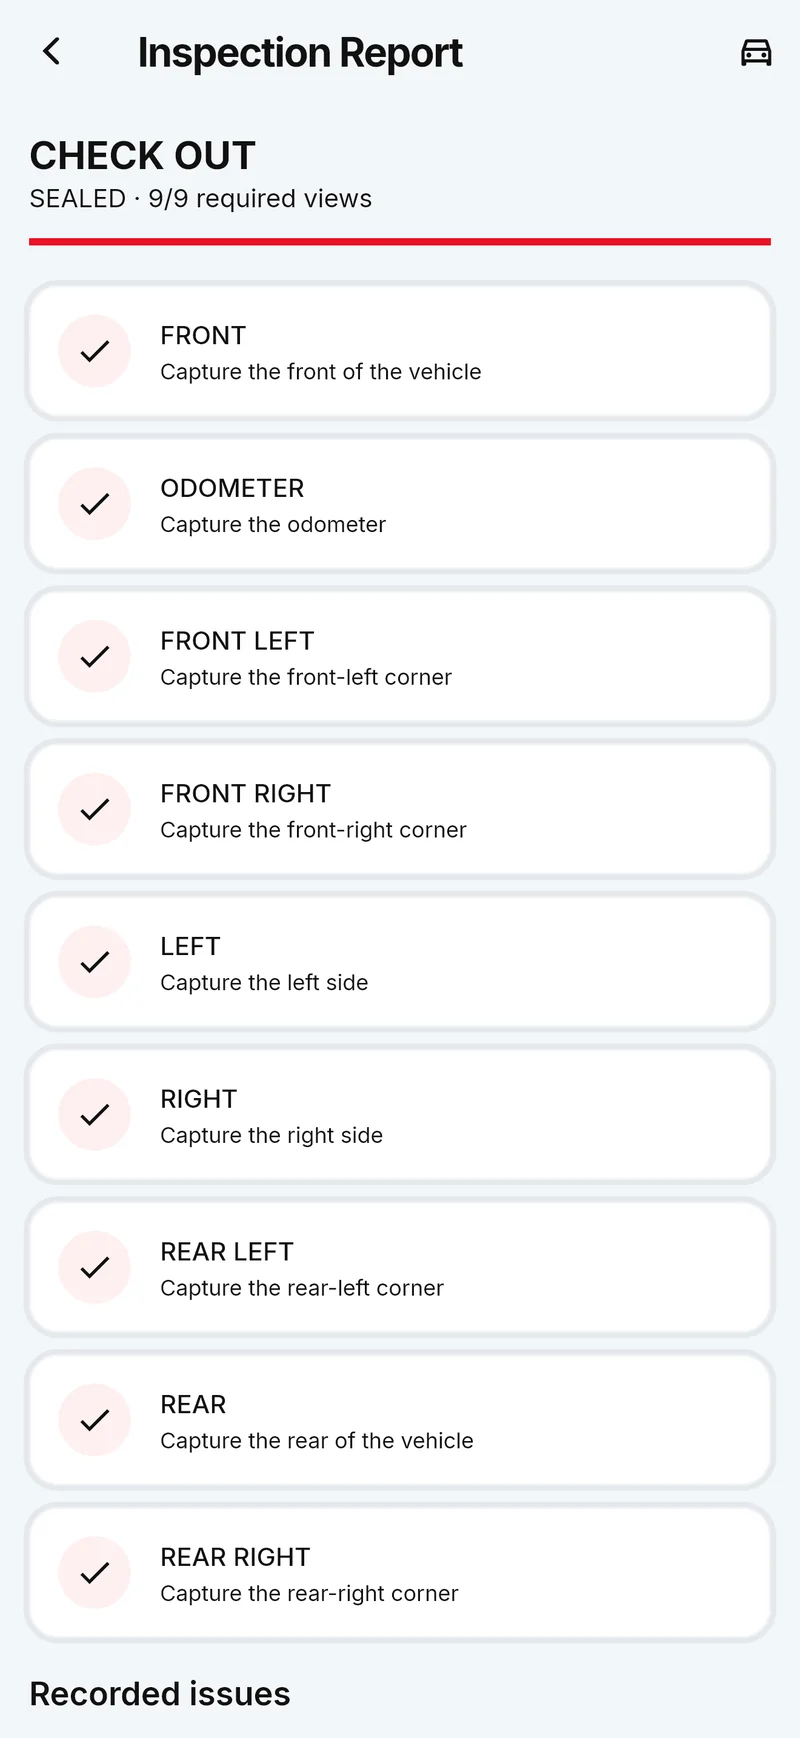Open the ODOMETER capture card
Screen dimensions: 800x1738
[x=400, y=504]
